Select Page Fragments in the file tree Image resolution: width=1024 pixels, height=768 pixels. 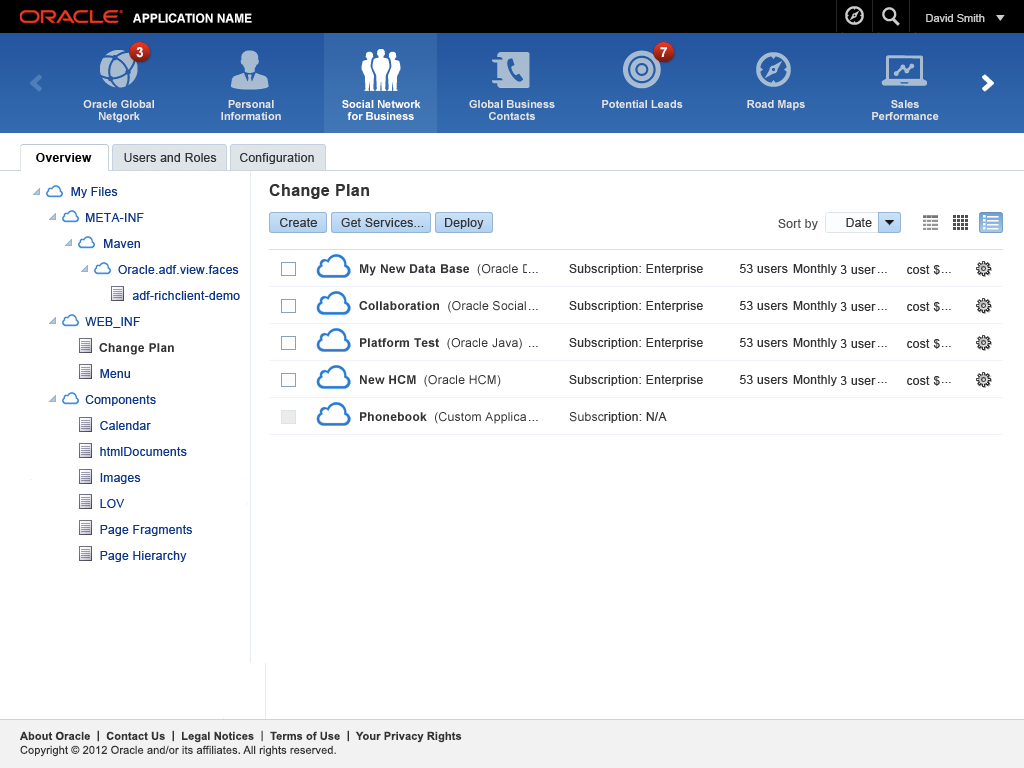(x=146, y=530)
